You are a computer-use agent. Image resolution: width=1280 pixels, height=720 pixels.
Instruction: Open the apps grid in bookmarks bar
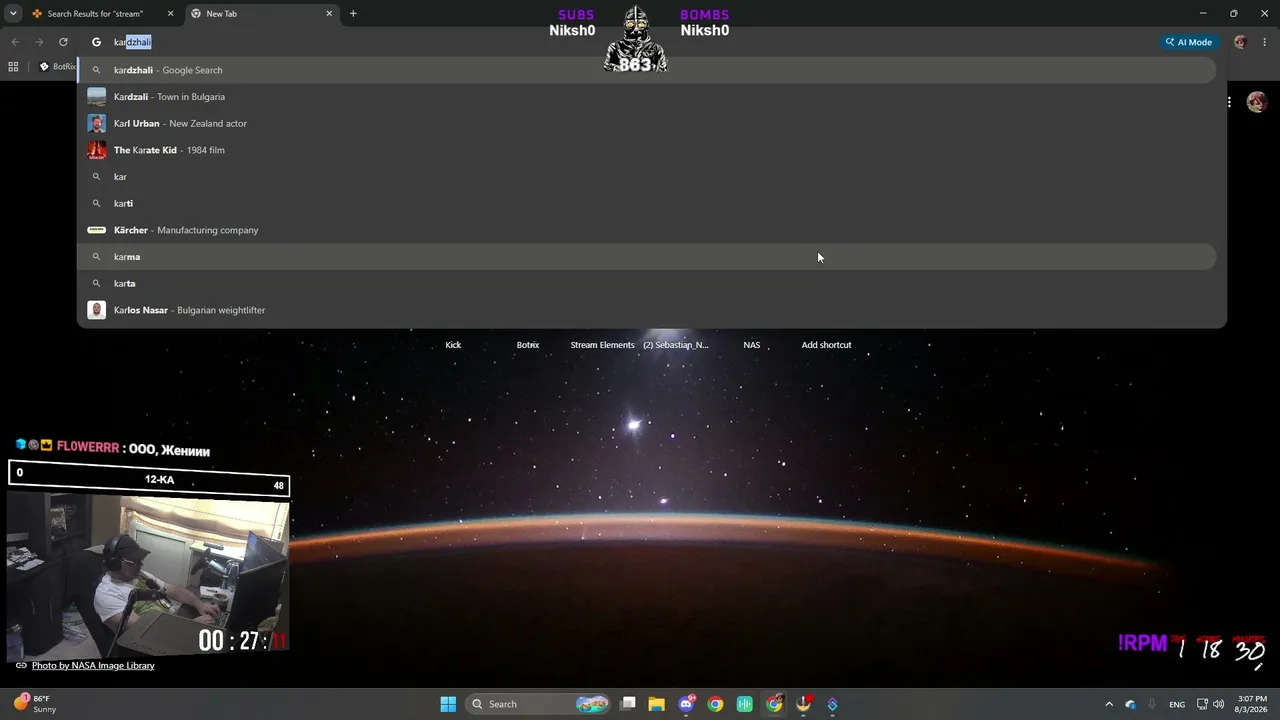pos(13,67)
